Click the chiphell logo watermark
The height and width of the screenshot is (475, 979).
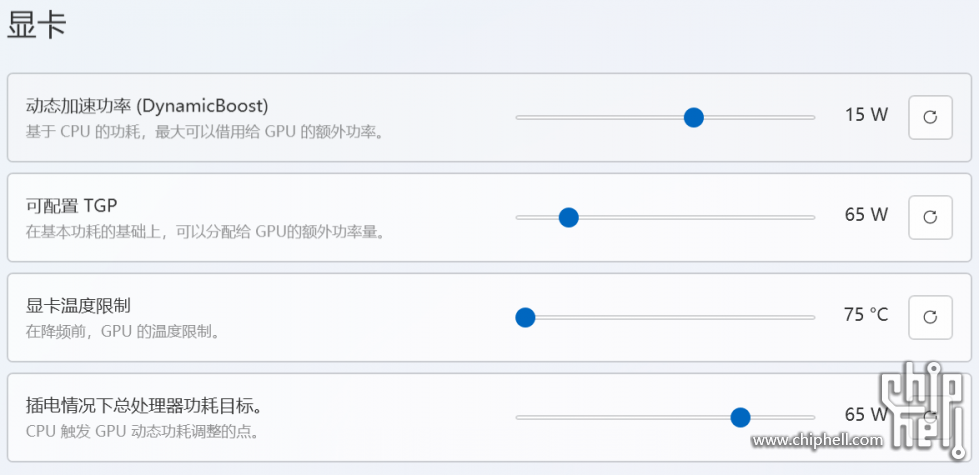(927, 411)
